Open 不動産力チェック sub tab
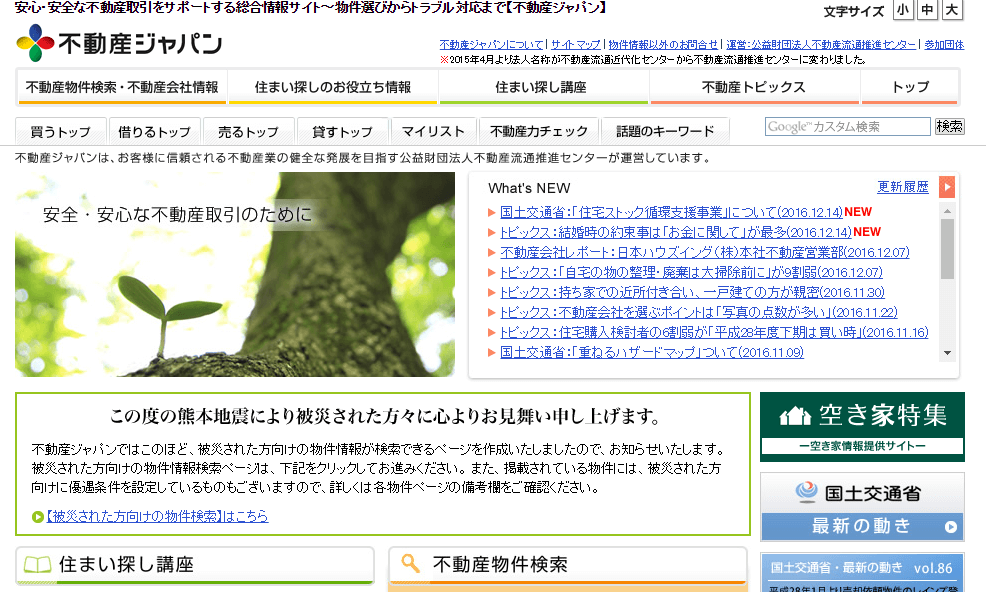Screen dimensions: 986x592 click(x=538, y=131)
